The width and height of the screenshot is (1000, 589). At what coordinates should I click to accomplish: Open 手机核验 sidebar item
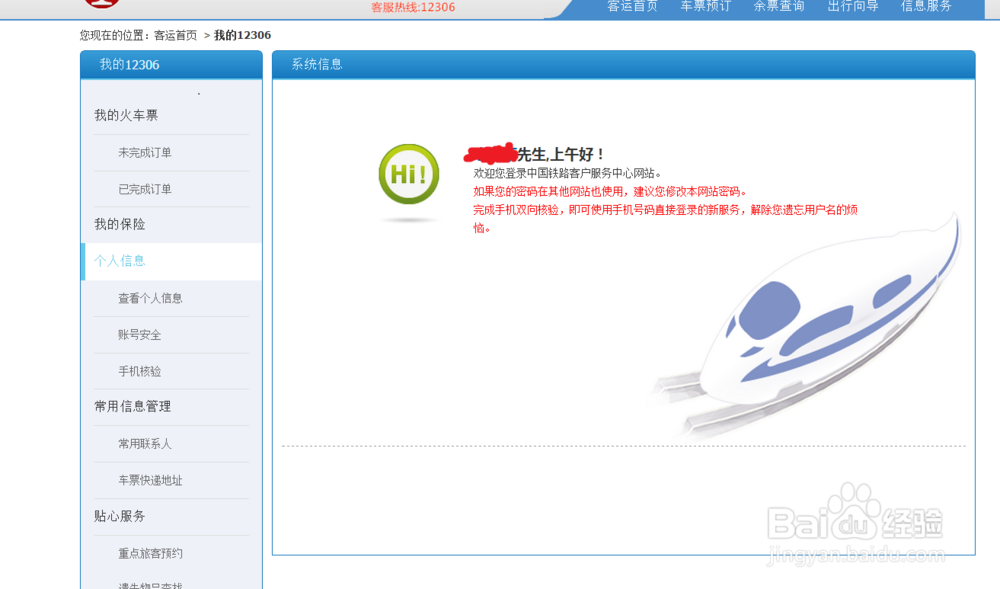click(140, 372)
